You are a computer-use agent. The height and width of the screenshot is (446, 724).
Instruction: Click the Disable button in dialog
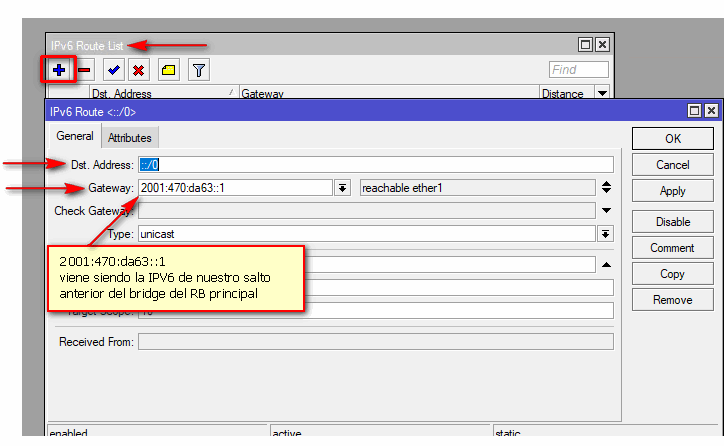click(x=673, y=222)
